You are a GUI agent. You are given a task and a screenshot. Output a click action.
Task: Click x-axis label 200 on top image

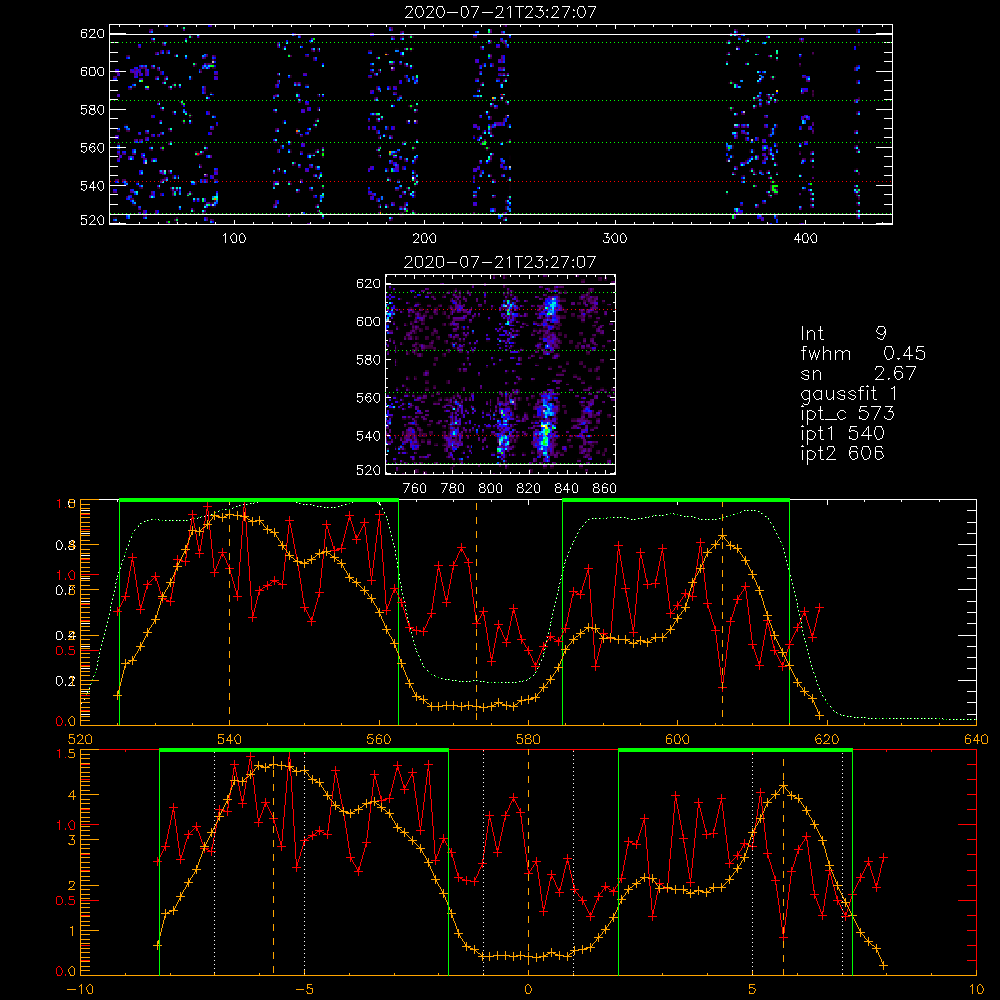tap(424, 239)
